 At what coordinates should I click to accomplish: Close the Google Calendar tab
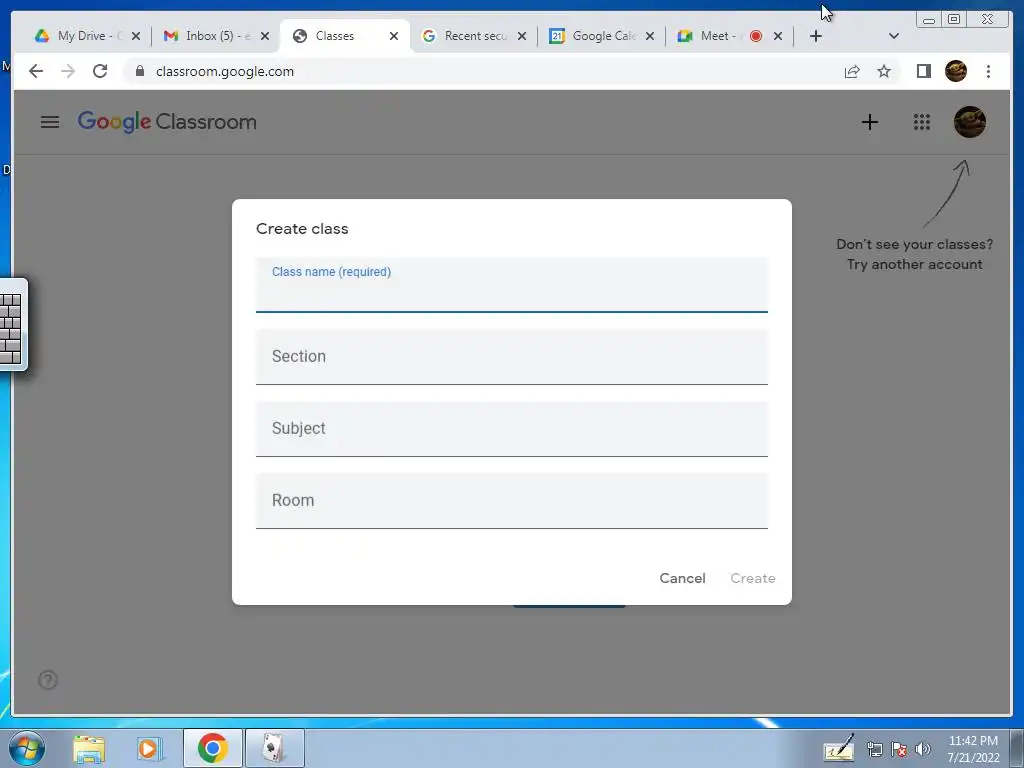click(650, 36)
